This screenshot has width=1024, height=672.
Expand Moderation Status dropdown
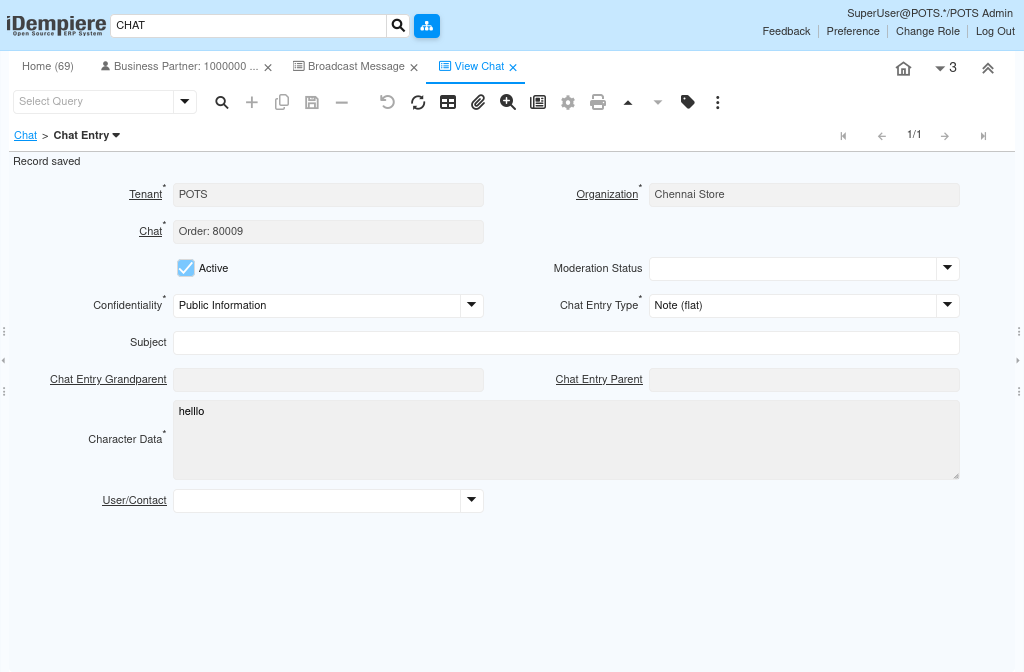(x=948, y=268)
